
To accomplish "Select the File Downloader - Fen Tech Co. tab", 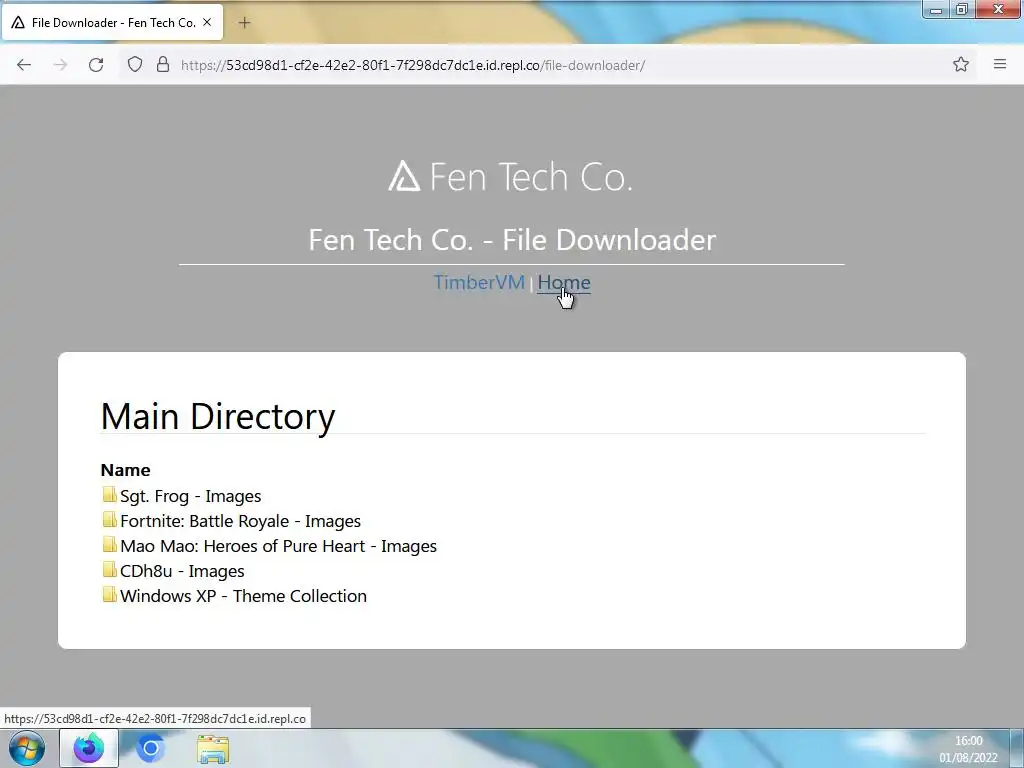I will click(x=112, y=22).
